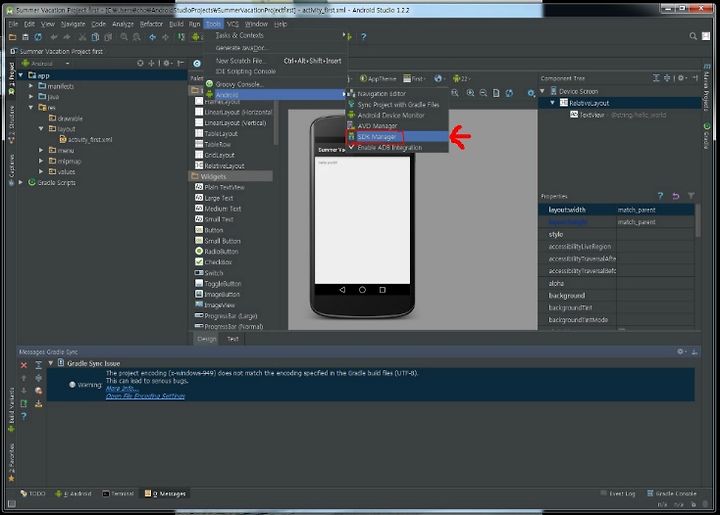Switch to the Text editor tab
The height and width of the screenshot is (515, 720).
tap(233, 339)
